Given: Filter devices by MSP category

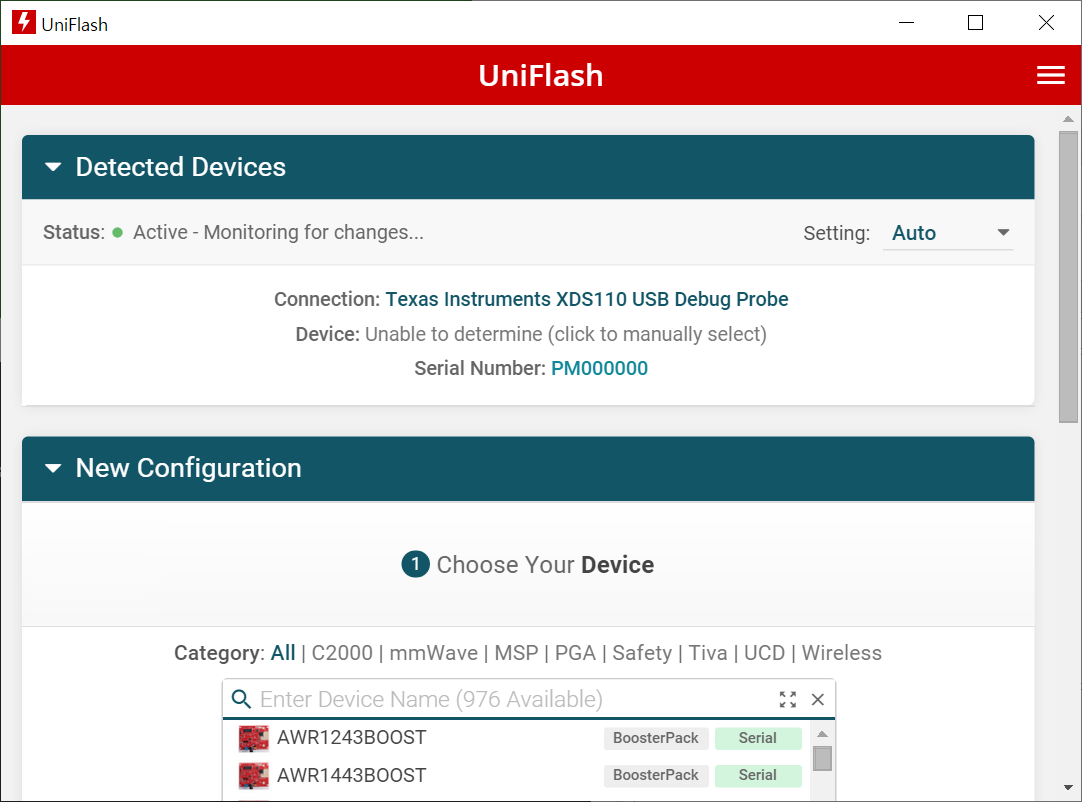Looking at the screenshot, I should 516,653.
